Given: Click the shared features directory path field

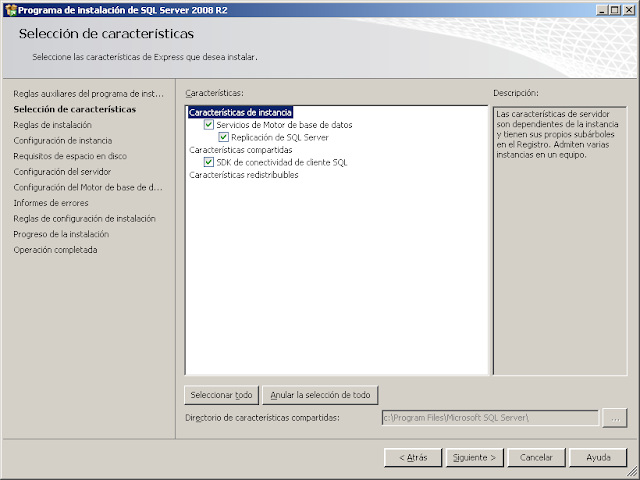Looking at the screenshot, I should point(490,418).
